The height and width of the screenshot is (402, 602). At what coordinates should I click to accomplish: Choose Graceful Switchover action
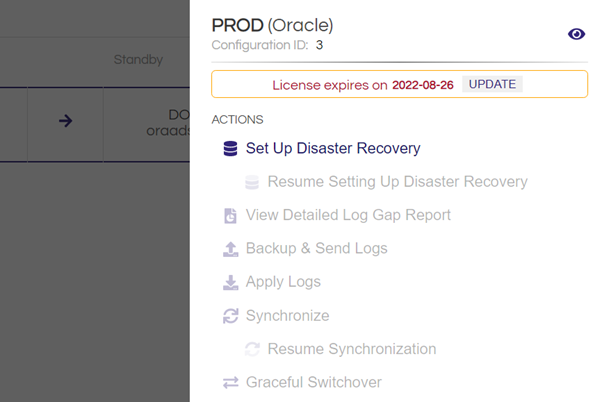tap(314, 382)
